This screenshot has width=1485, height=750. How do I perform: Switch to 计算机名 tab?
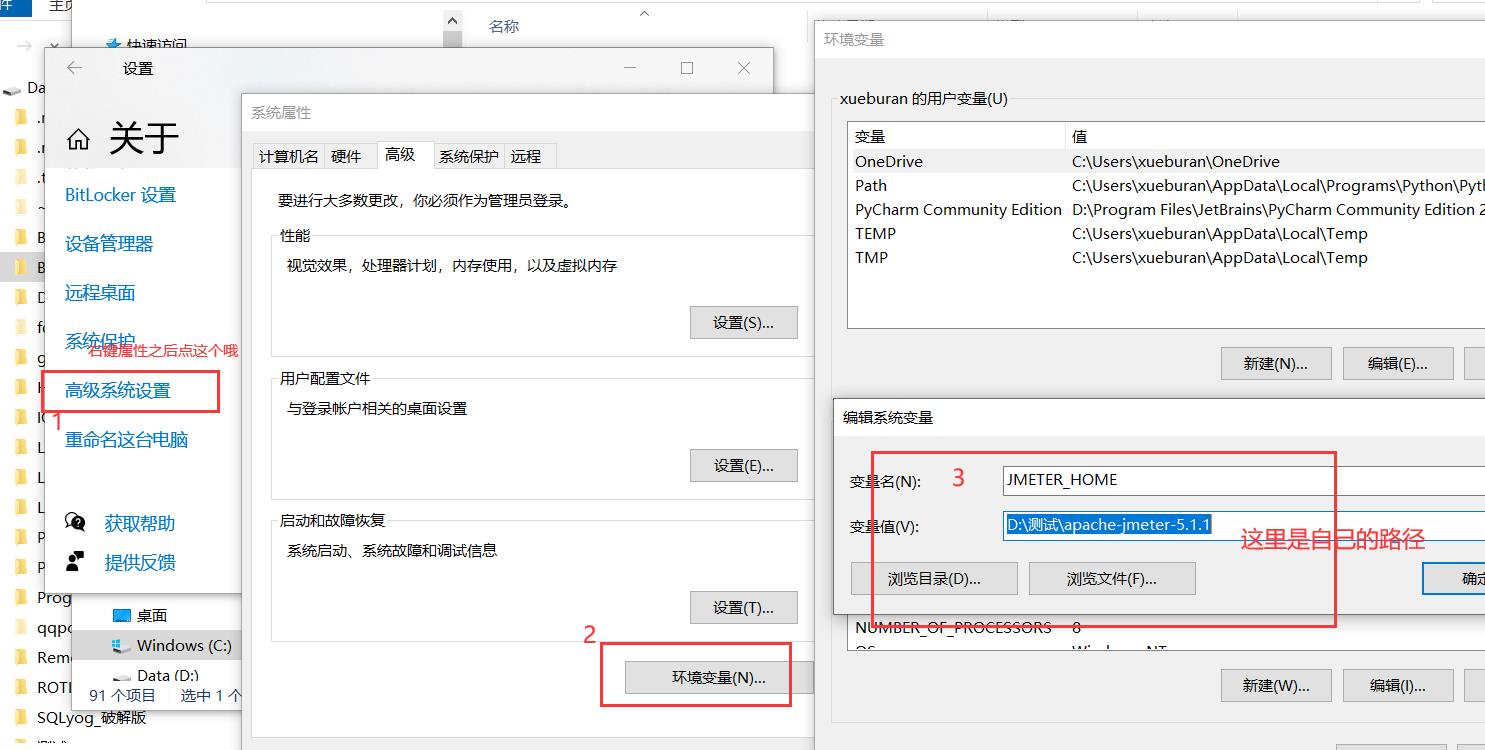tap(289, 156)
